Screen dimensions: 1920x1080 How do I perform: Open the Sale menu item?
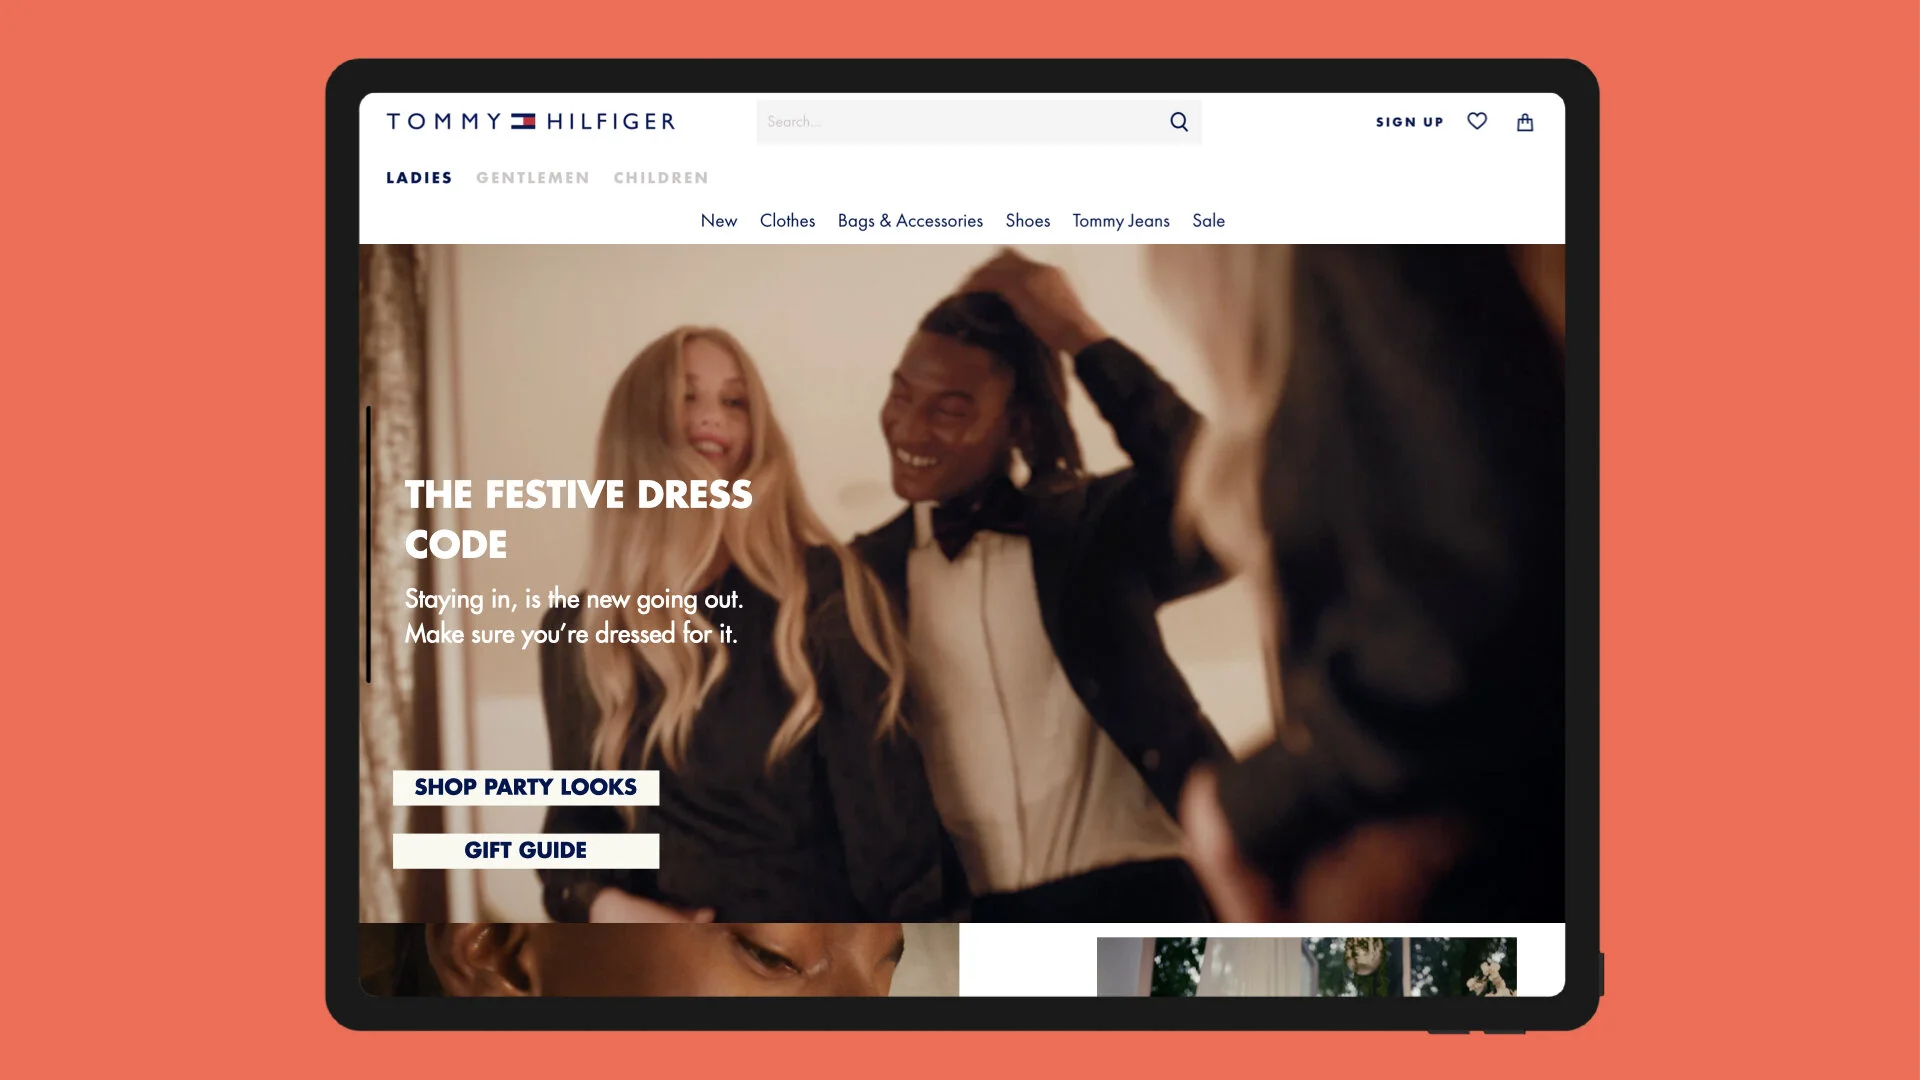1208,221
